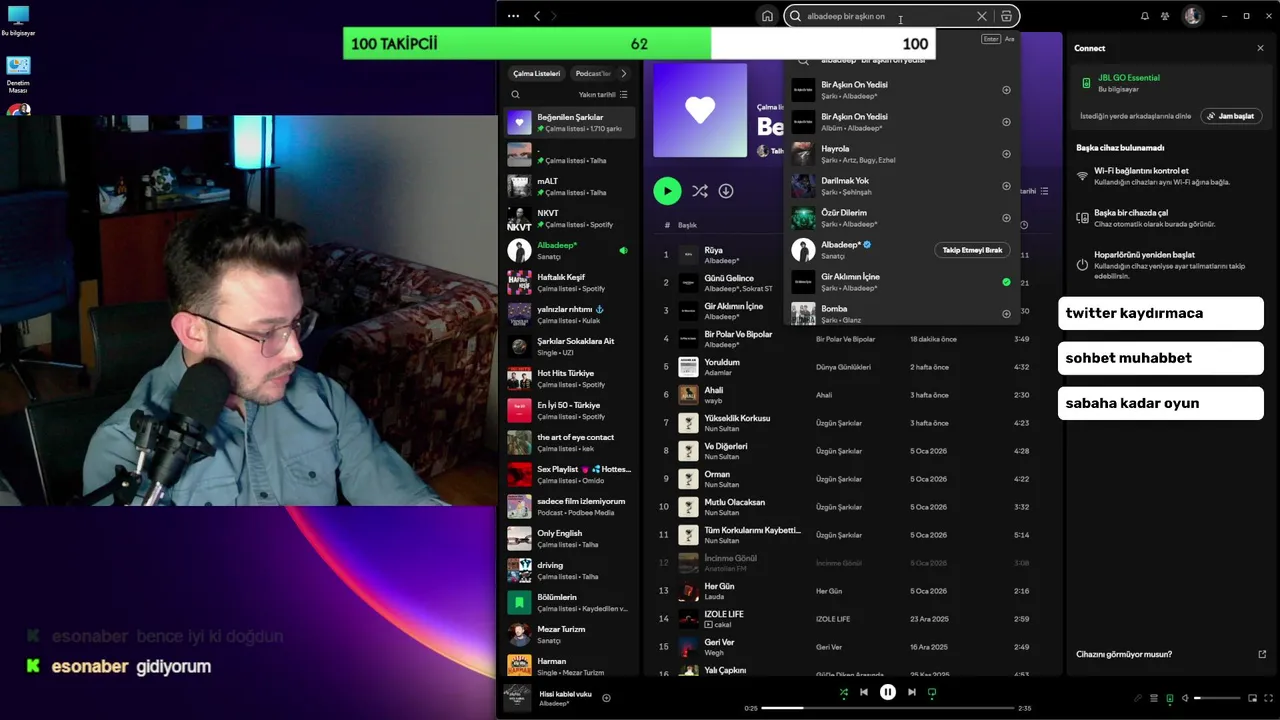The width and height of the screenshot is (1280, 720).
Task: Toggle connect to device icon in player
Action: [x=1169, y=698]
